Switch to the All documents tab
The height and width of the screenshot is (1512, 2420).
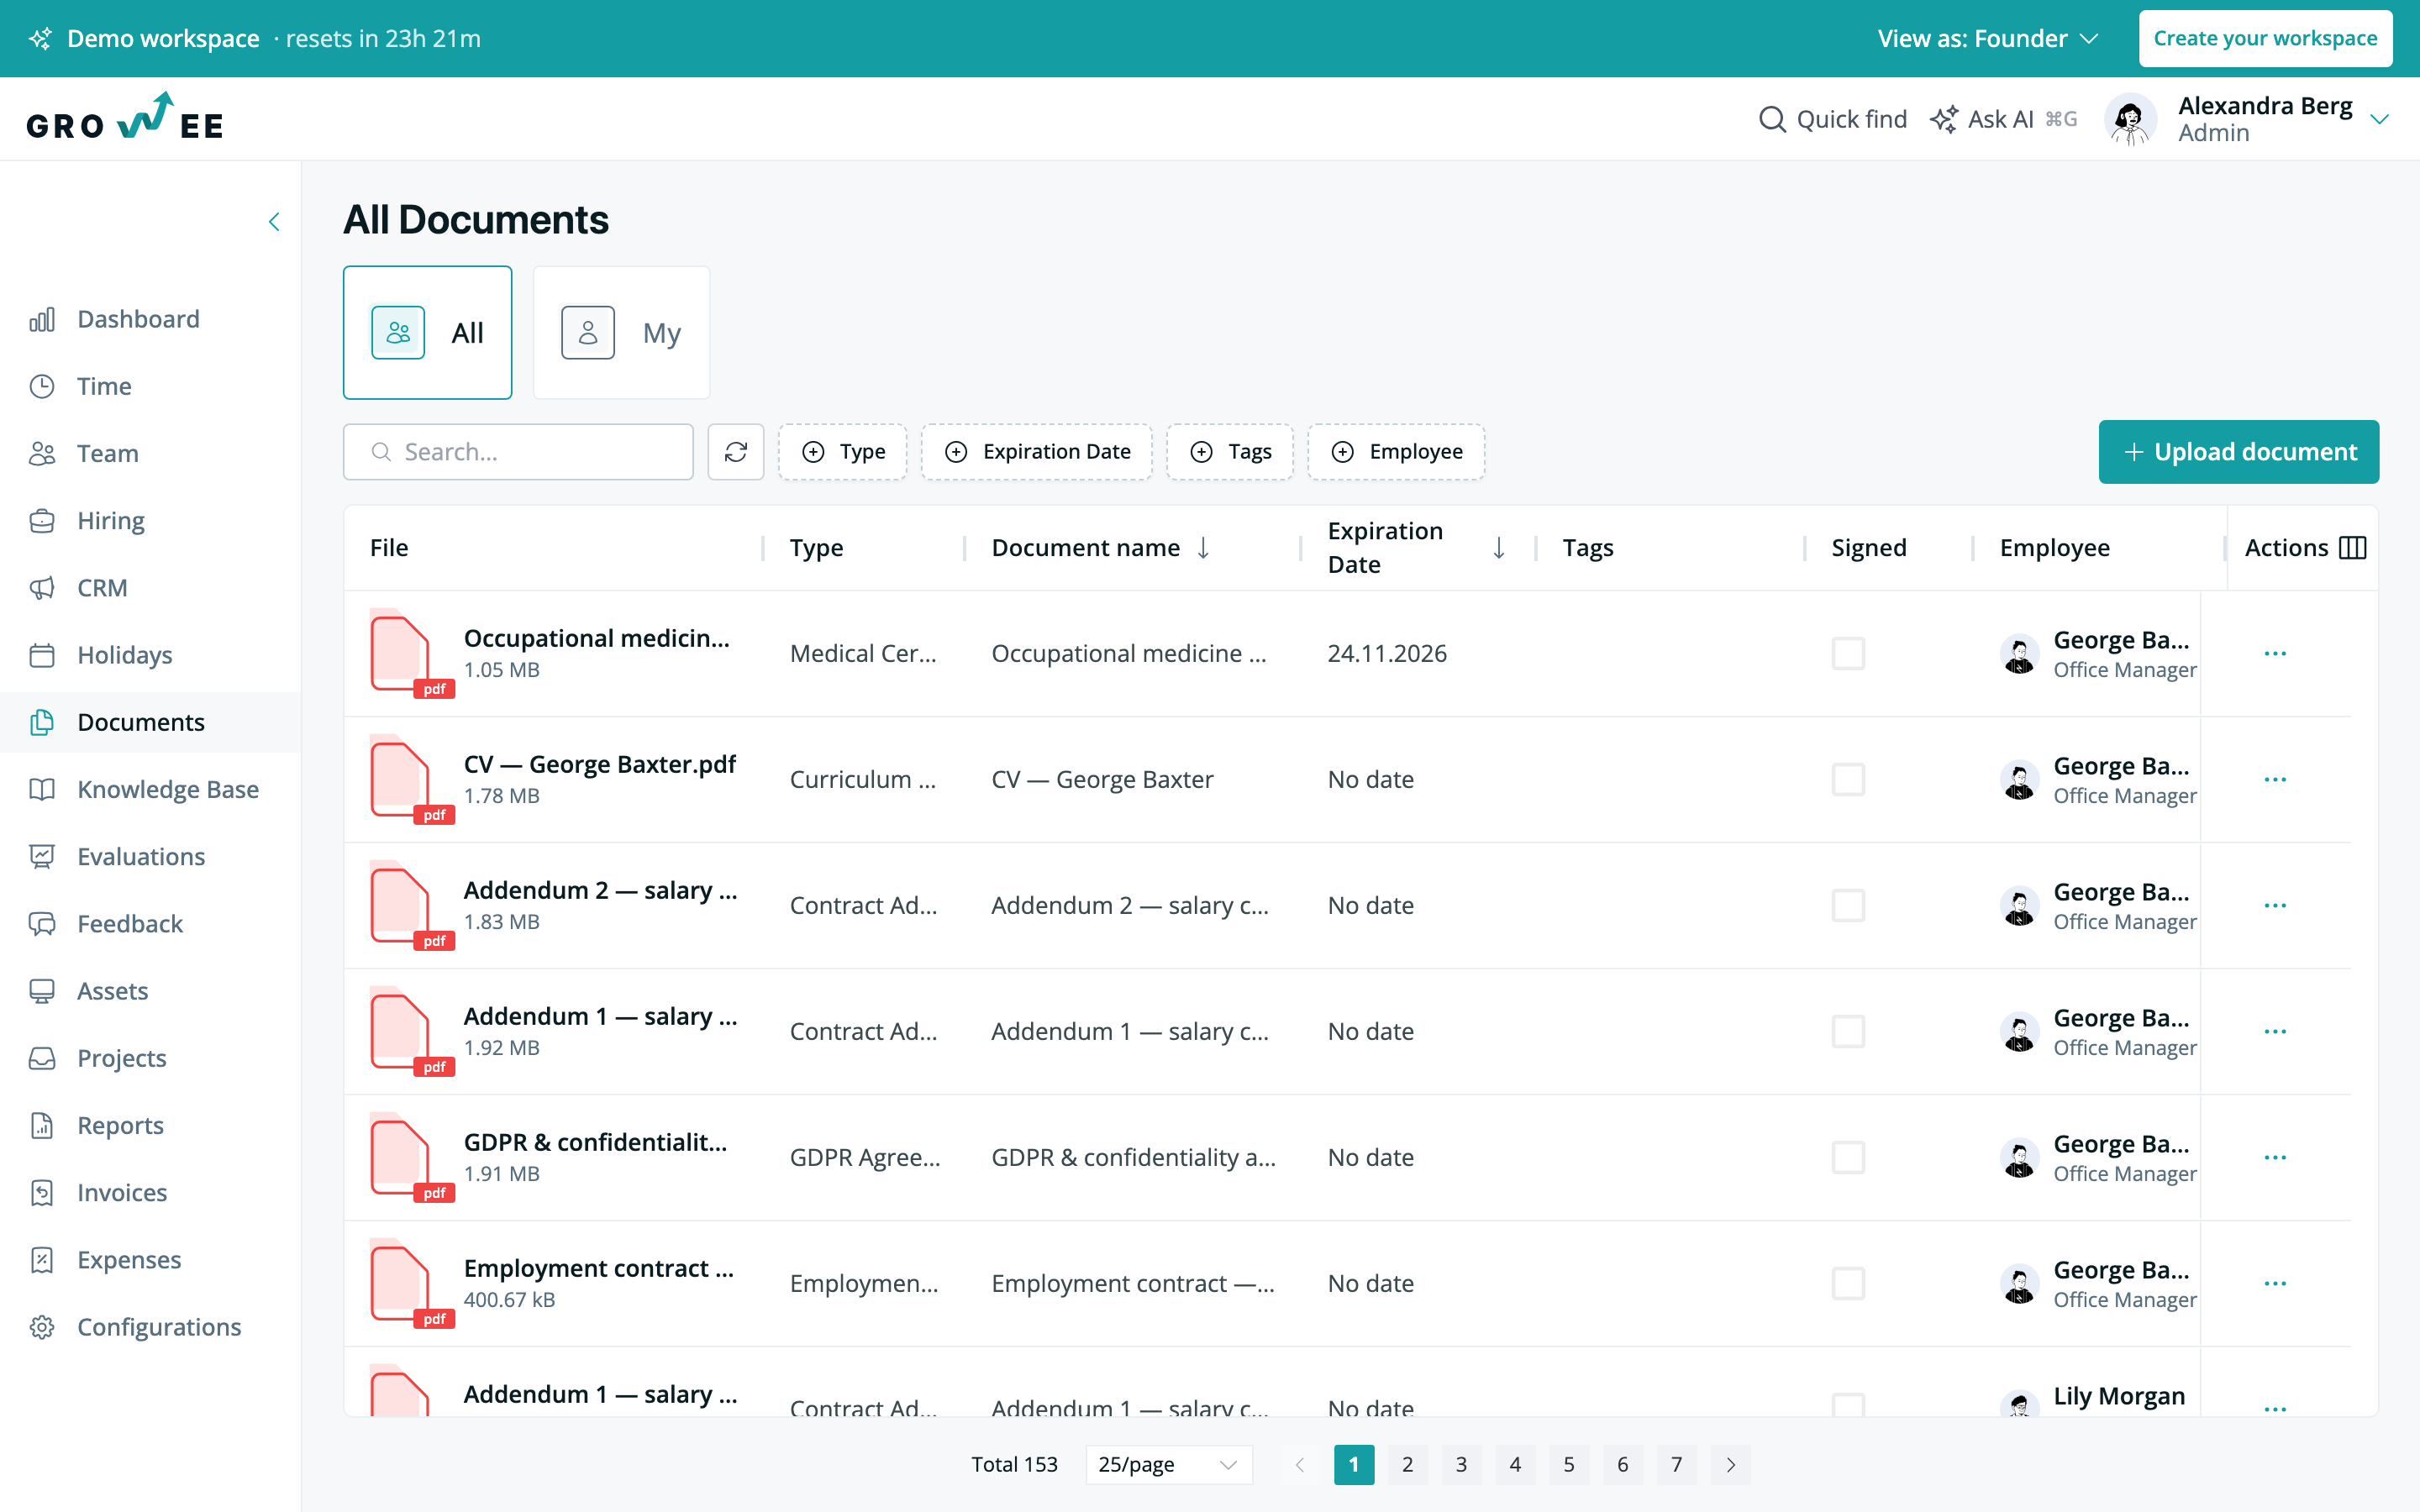(428, 333)
